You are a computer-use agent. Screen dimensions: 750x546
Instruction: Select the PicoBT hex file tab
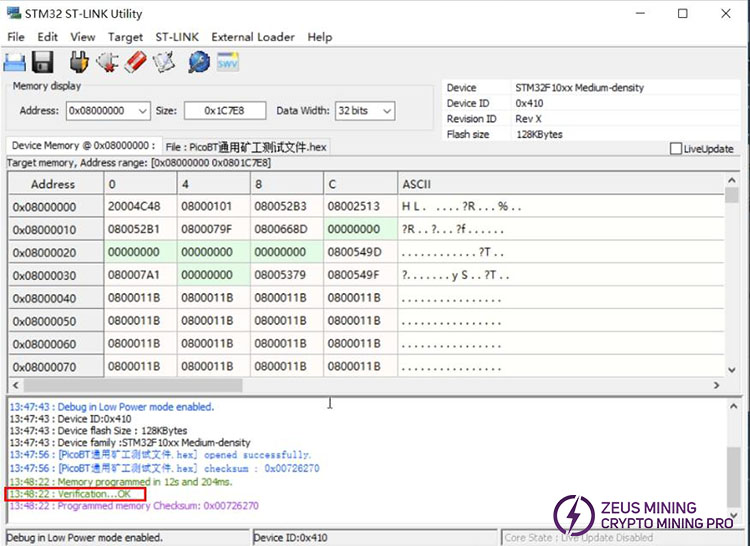click(246, 147)
